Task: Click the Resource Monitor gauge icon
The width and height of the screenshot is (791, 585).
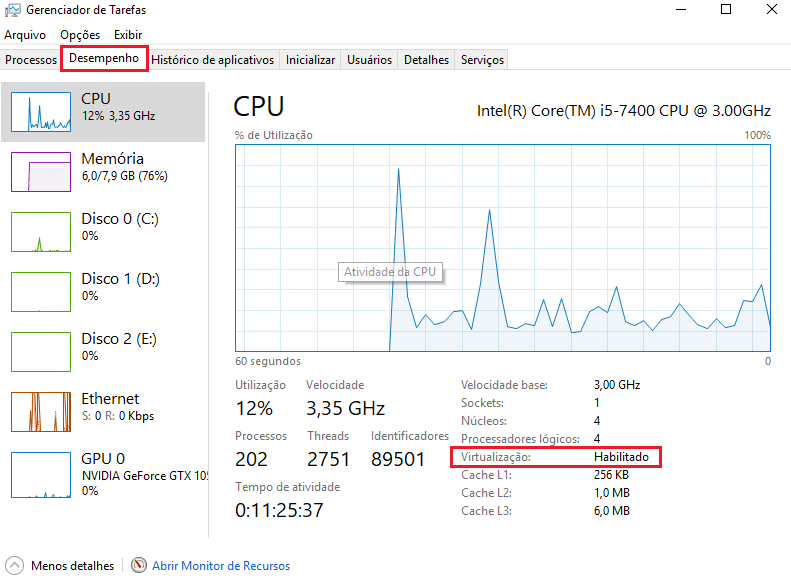Action: [x=139, y=565]
